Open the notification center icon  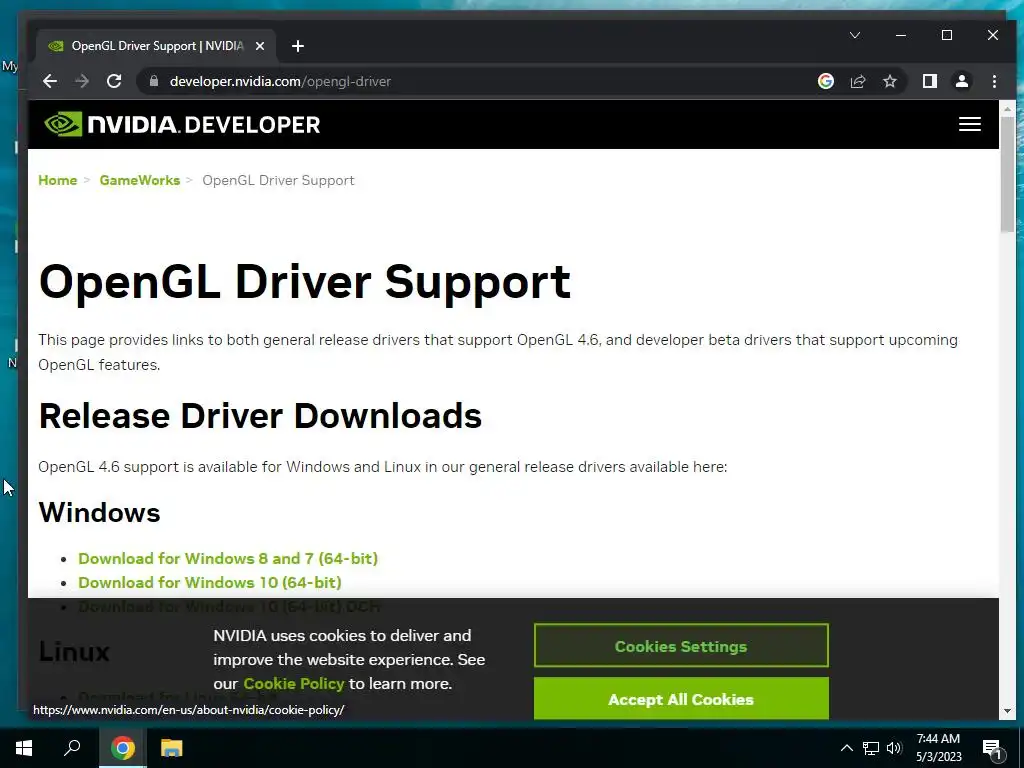click(992, 749)
